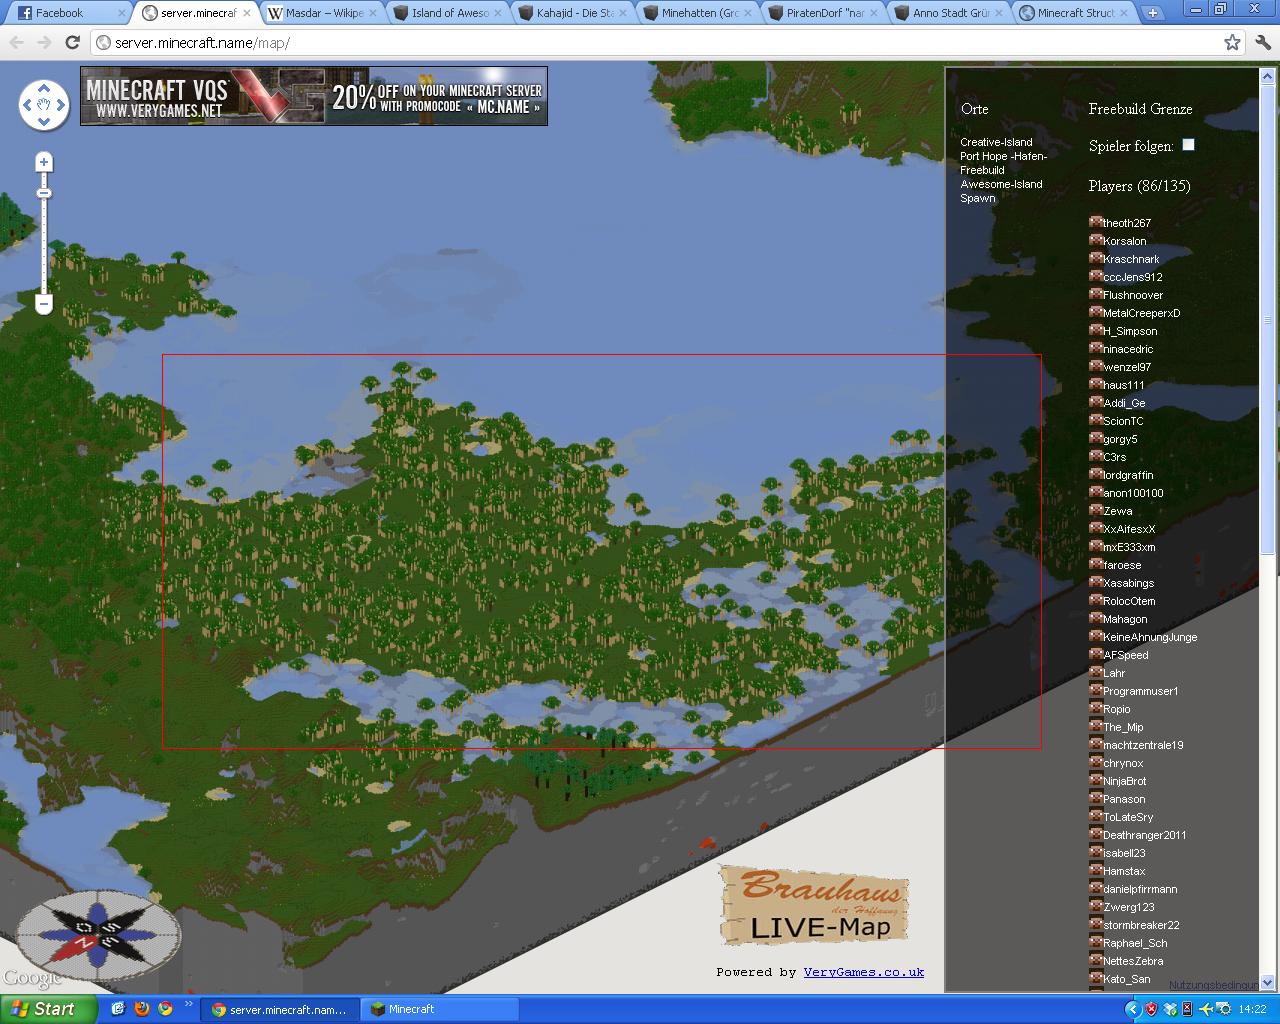Open the Windows Start menu
The width and height of the screenshot is (1280, 1024).
click(x=48, y=1009)
